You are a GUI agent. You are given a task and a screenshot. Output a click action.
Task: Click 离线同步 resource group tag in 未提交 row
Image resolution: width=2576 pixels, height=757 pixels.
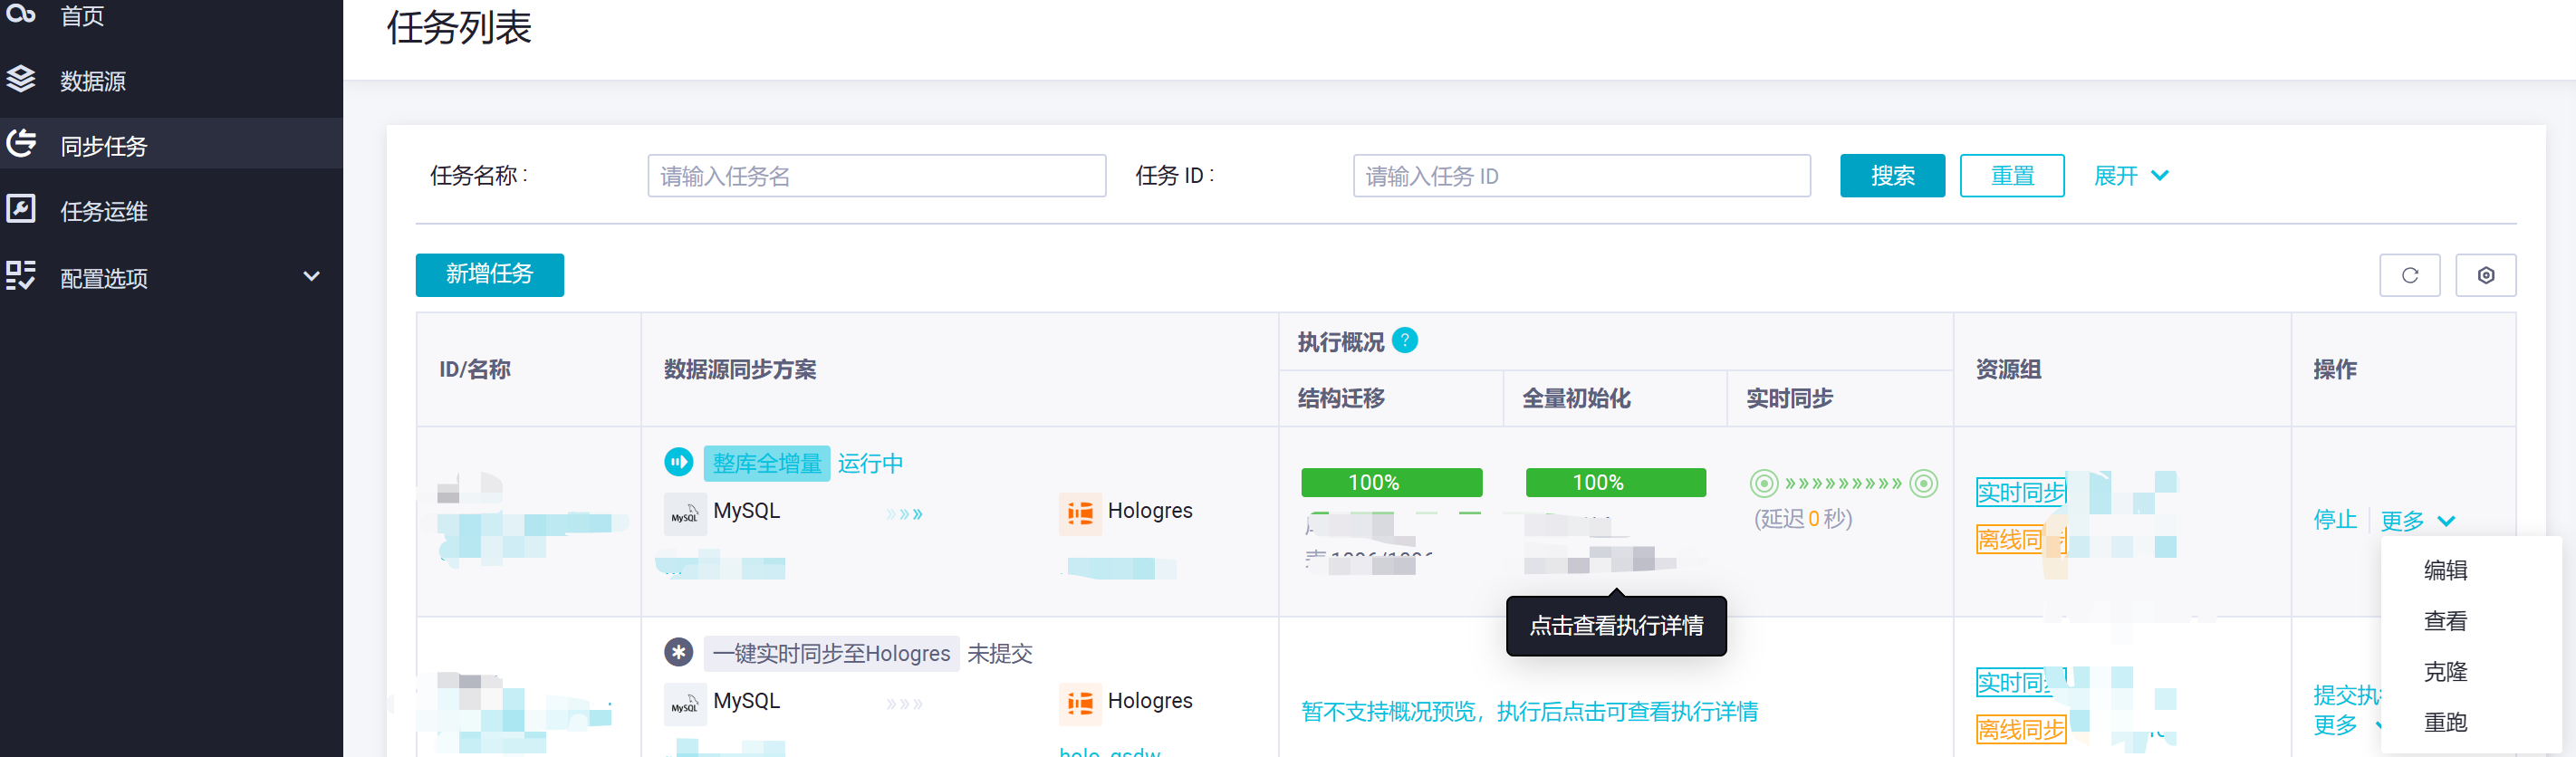pos(2021,730)
